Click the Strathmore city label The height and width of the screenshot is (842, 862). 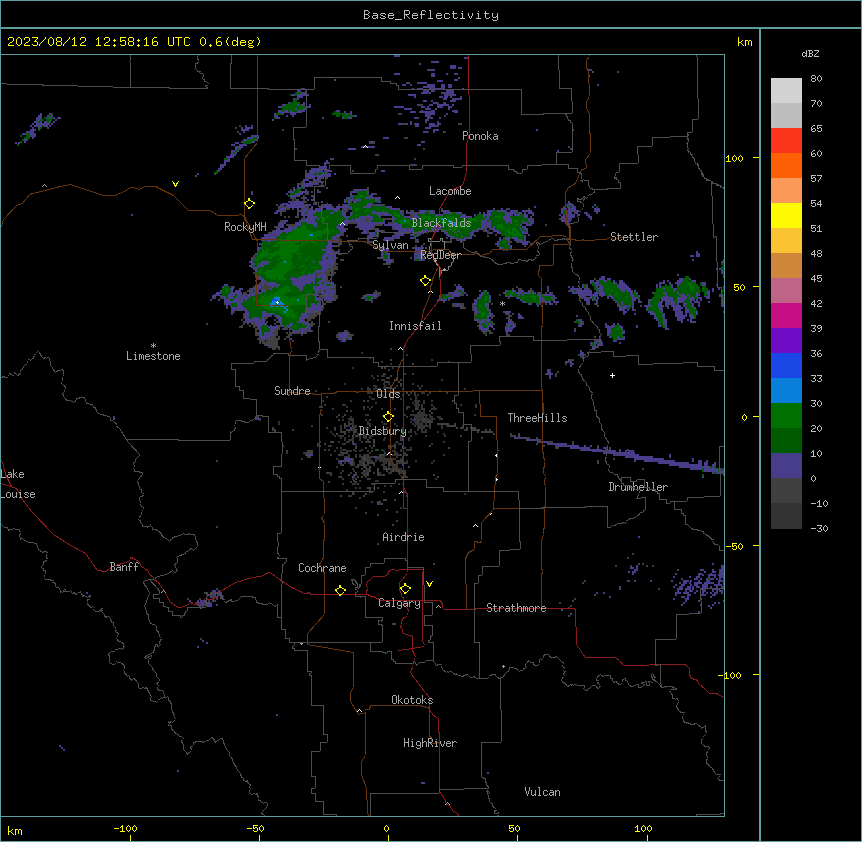point(516,608)
